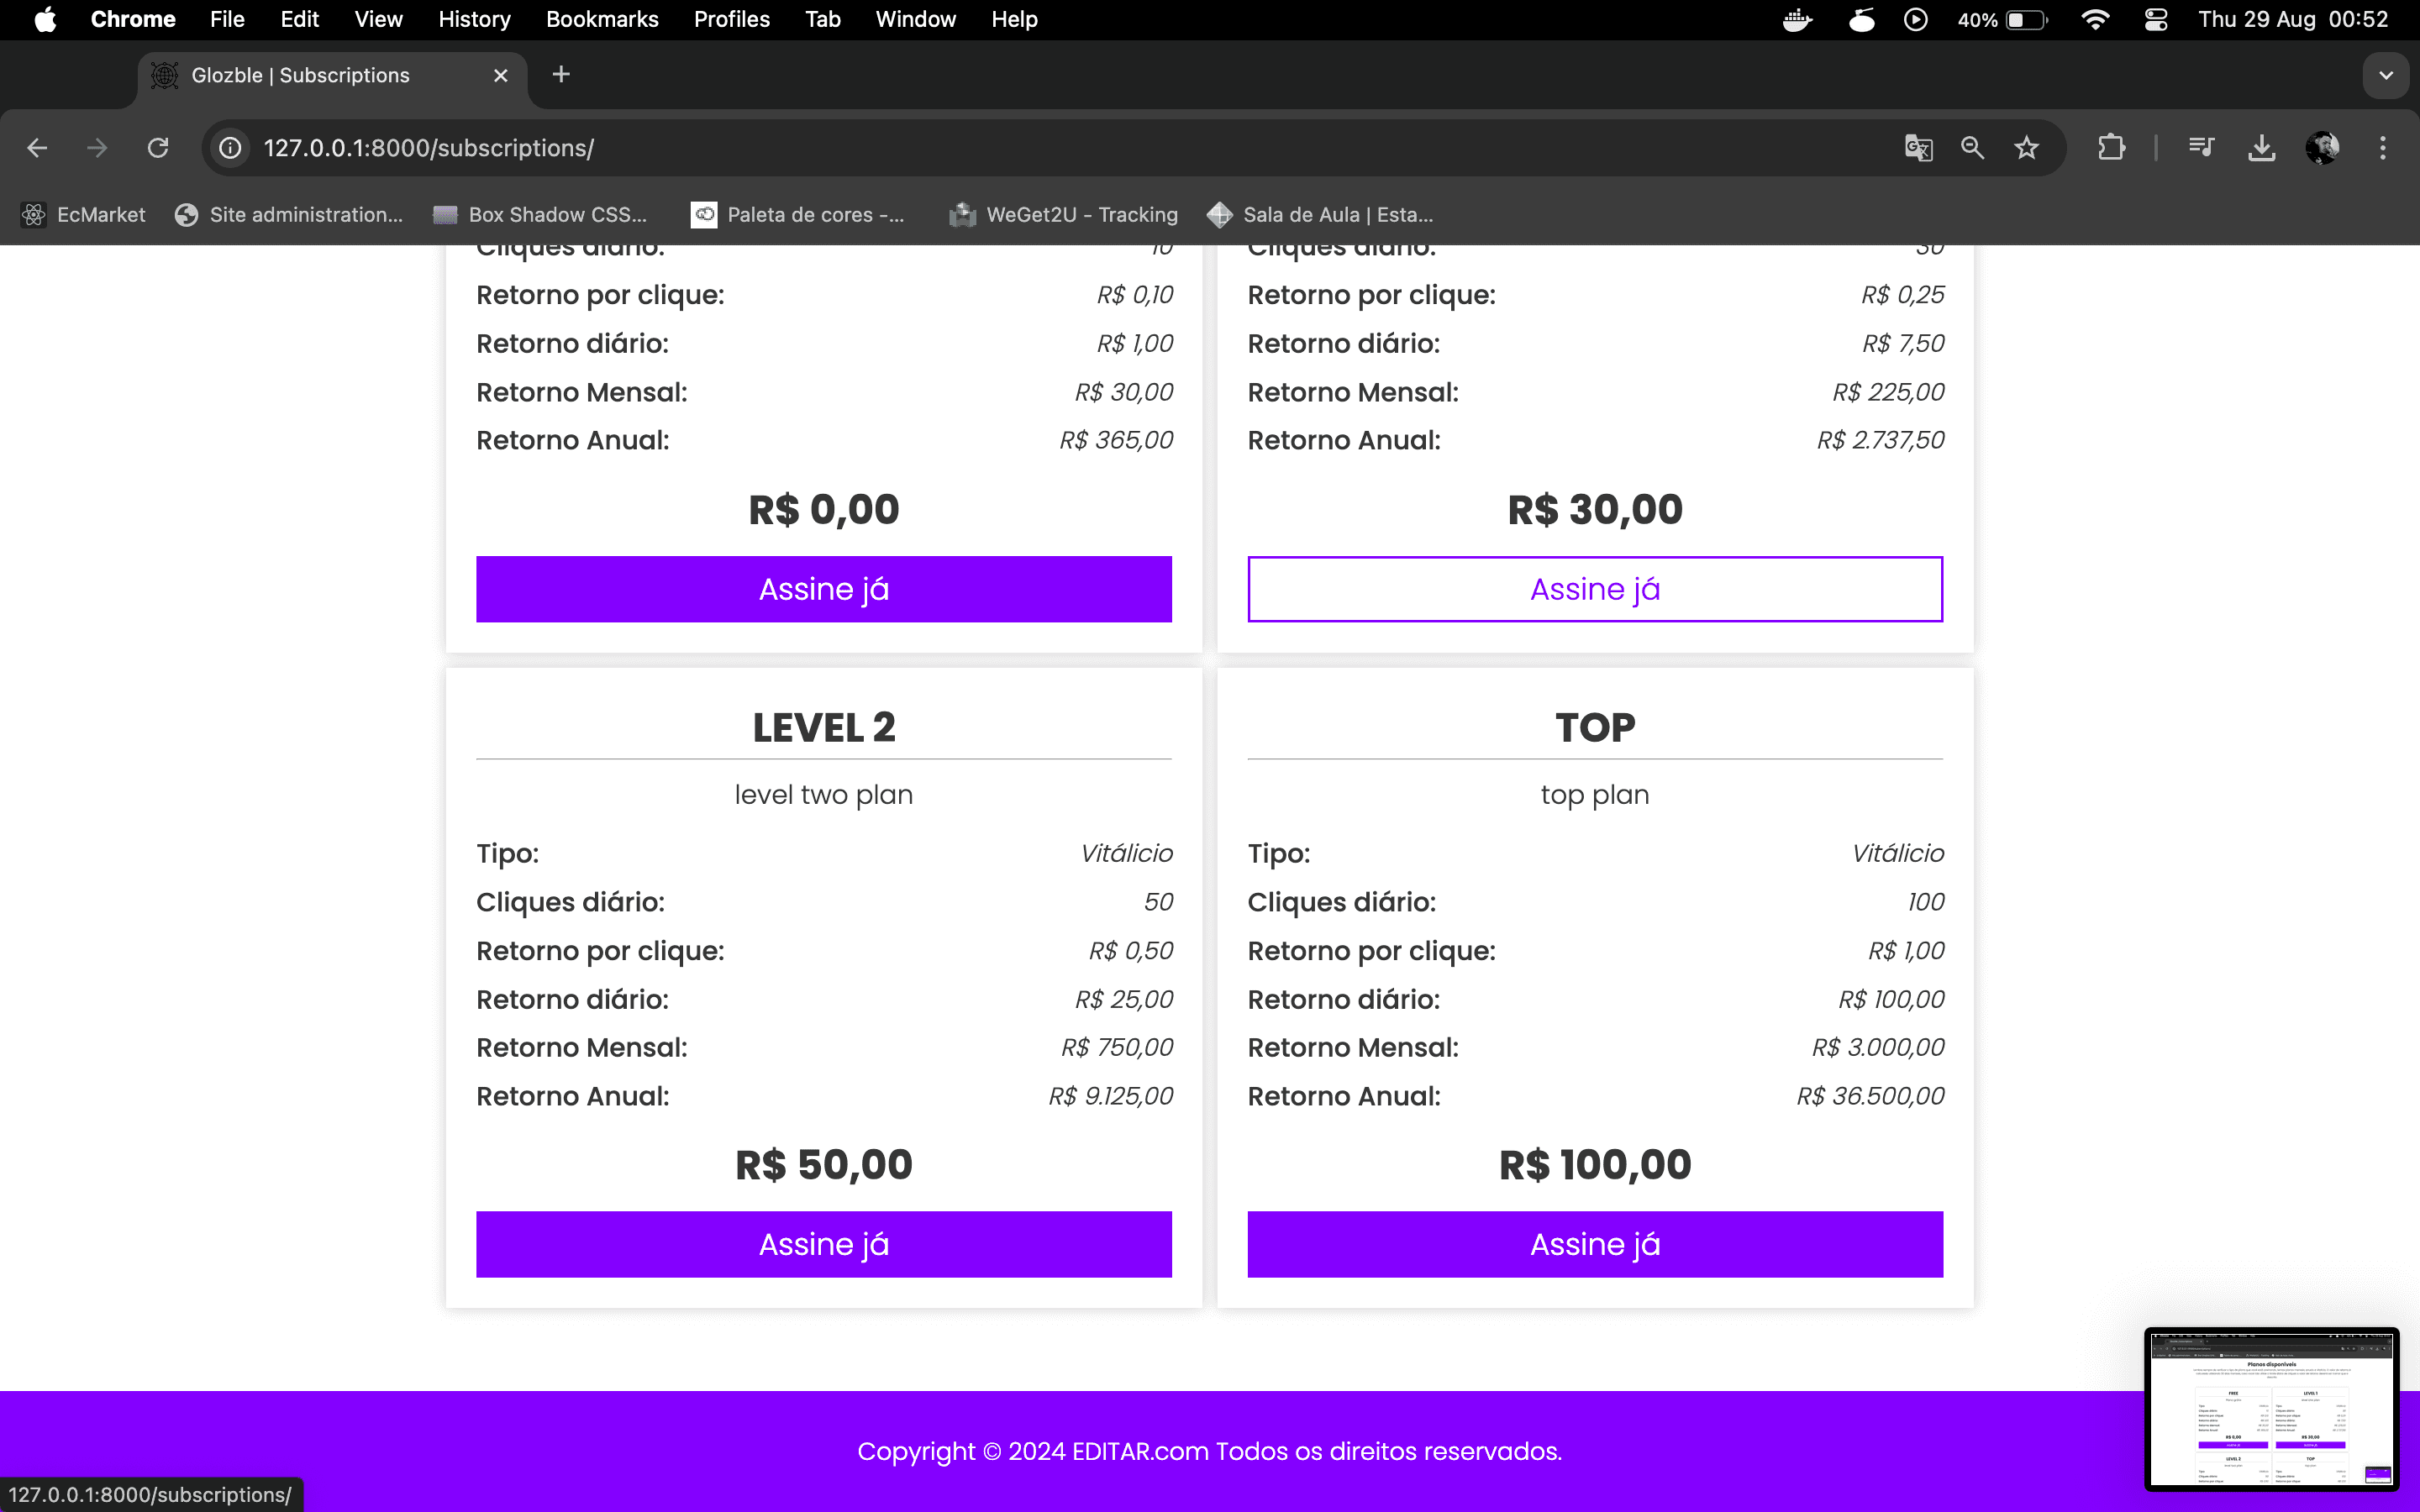This screenshot has width=2420, height=1512.
Task: Click the browser forward arrow
Action: pos(97,148)
